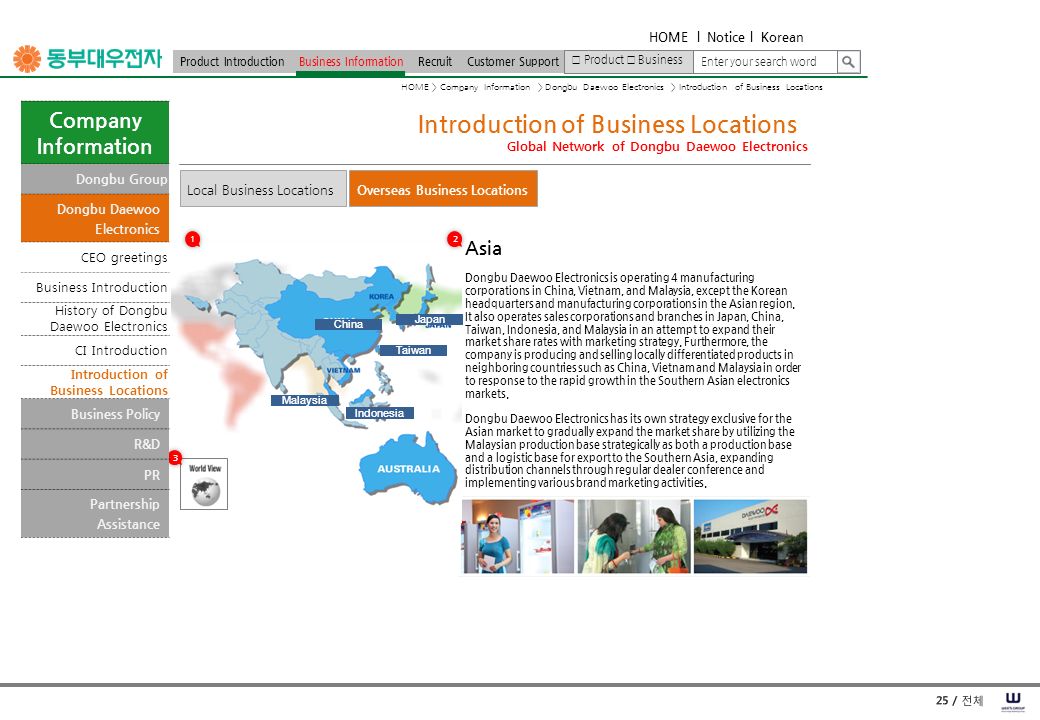
Task: Click HOME in the breadcrumb
Action: click(415, 87)
